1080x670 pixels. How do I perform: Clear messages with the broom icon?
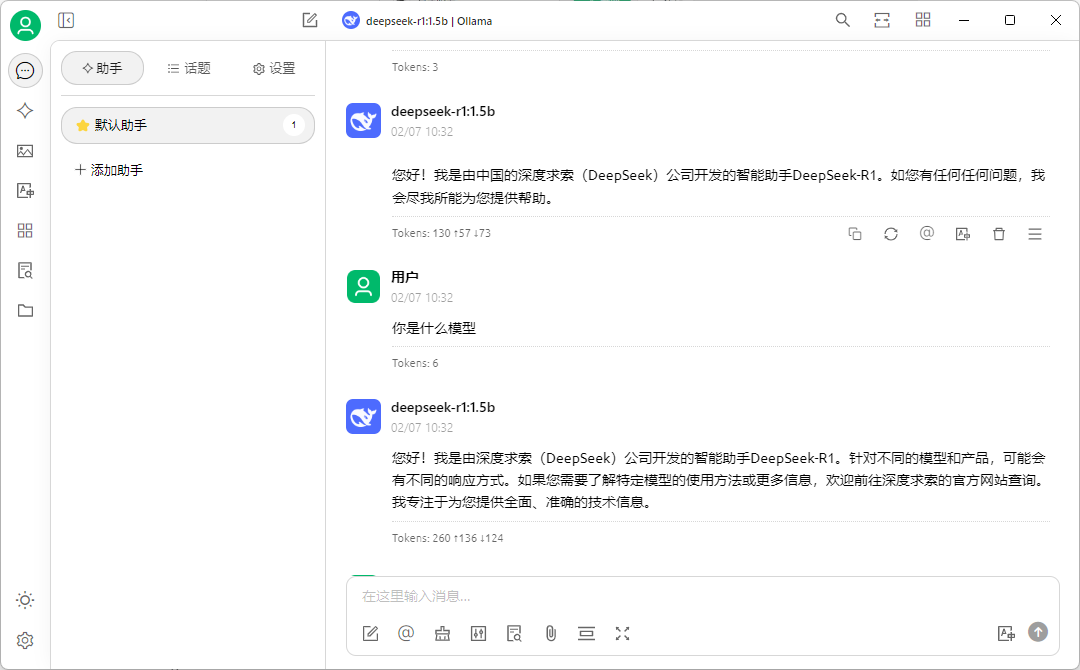tap(442, 634)
